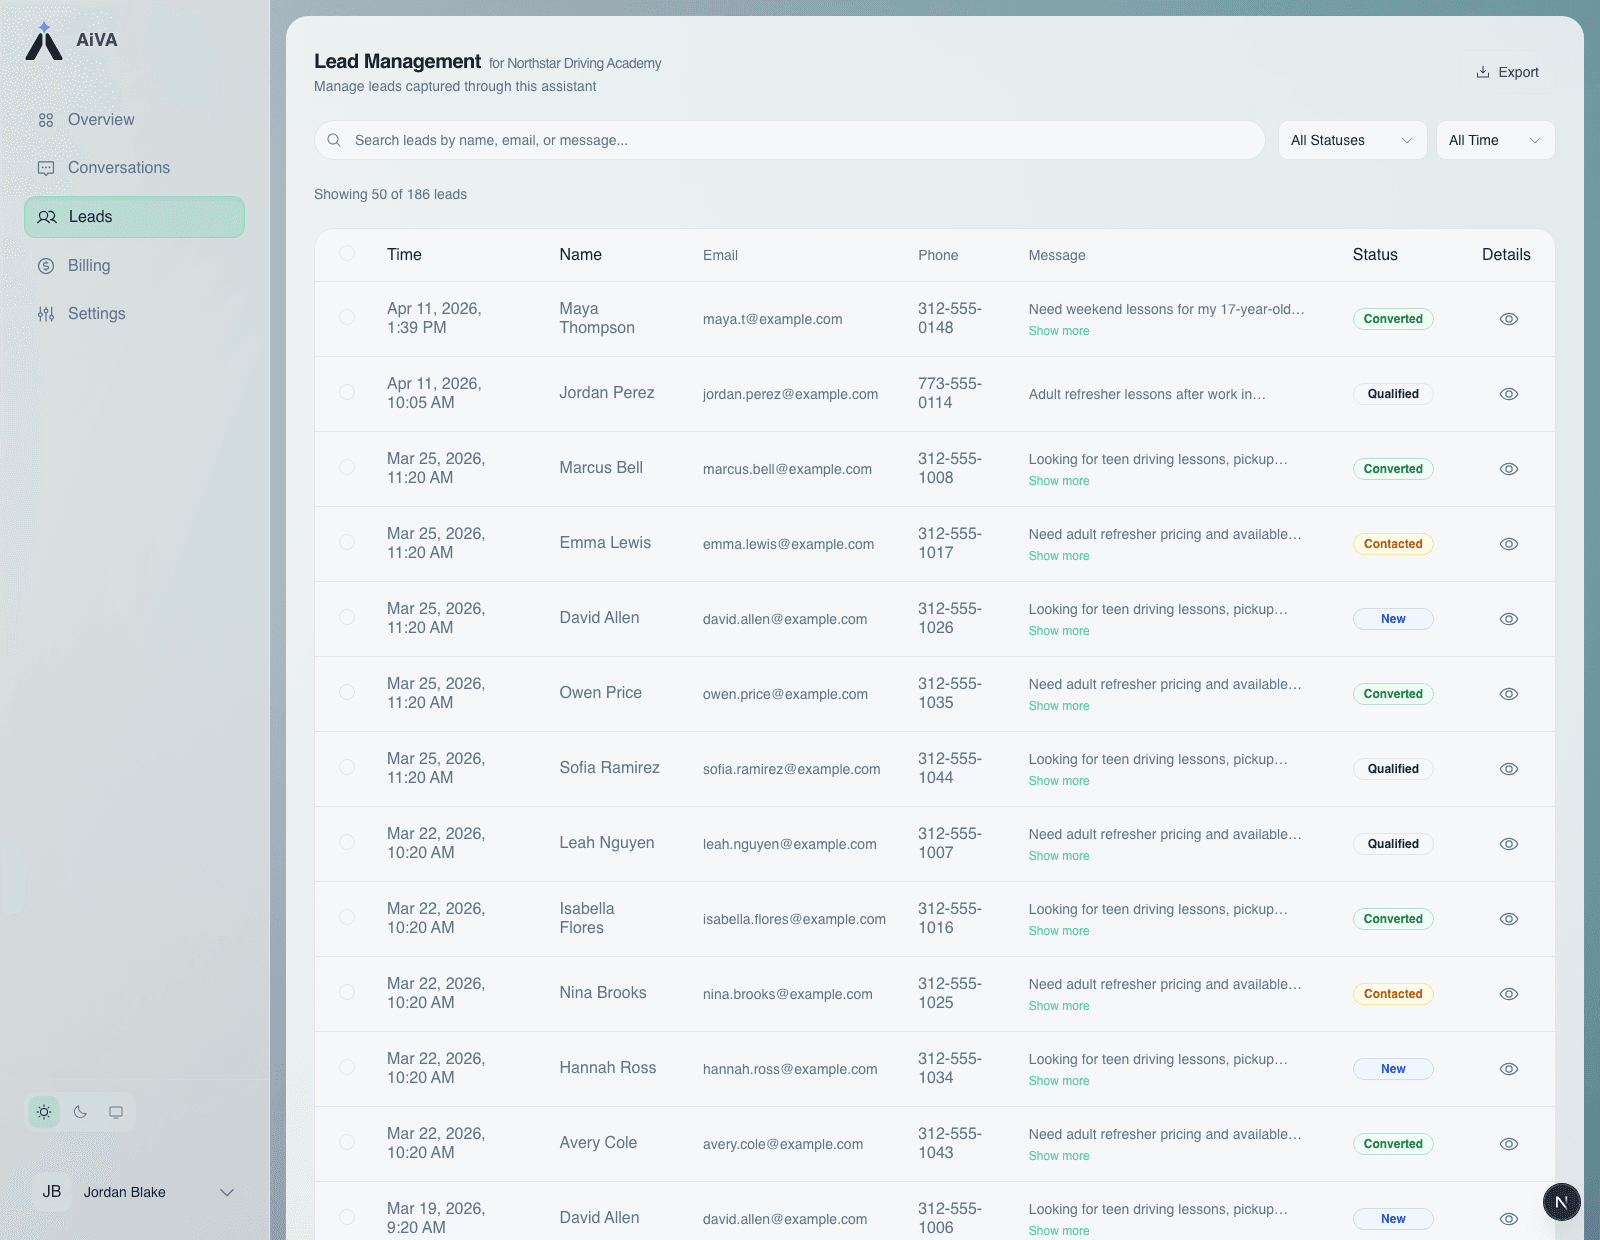
Task: Open the Billing section
Action: 89,265
